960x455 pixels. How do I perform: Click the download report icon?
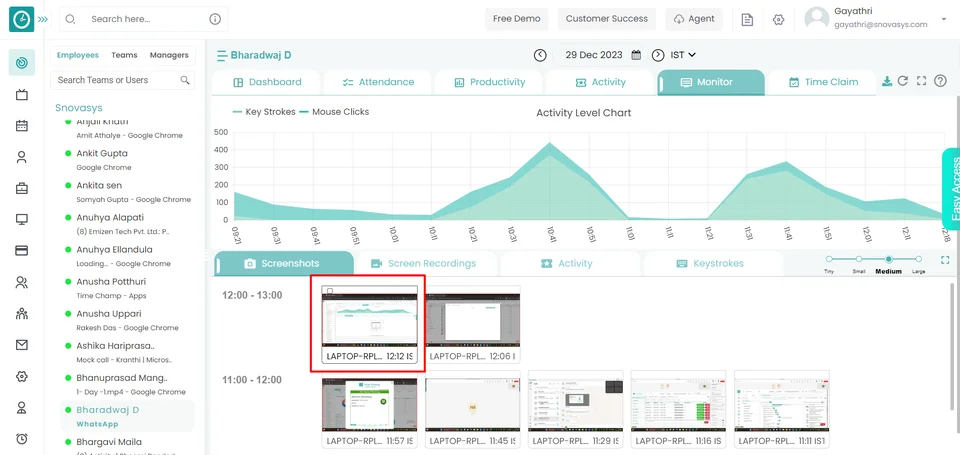887,82
